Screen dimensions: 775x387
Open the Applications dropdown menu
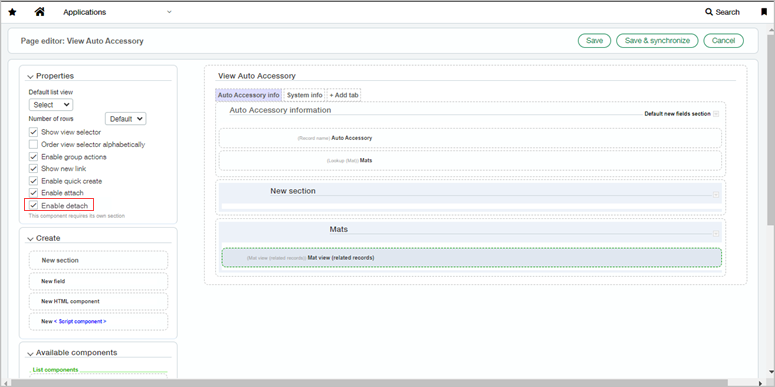coord(117,12)
